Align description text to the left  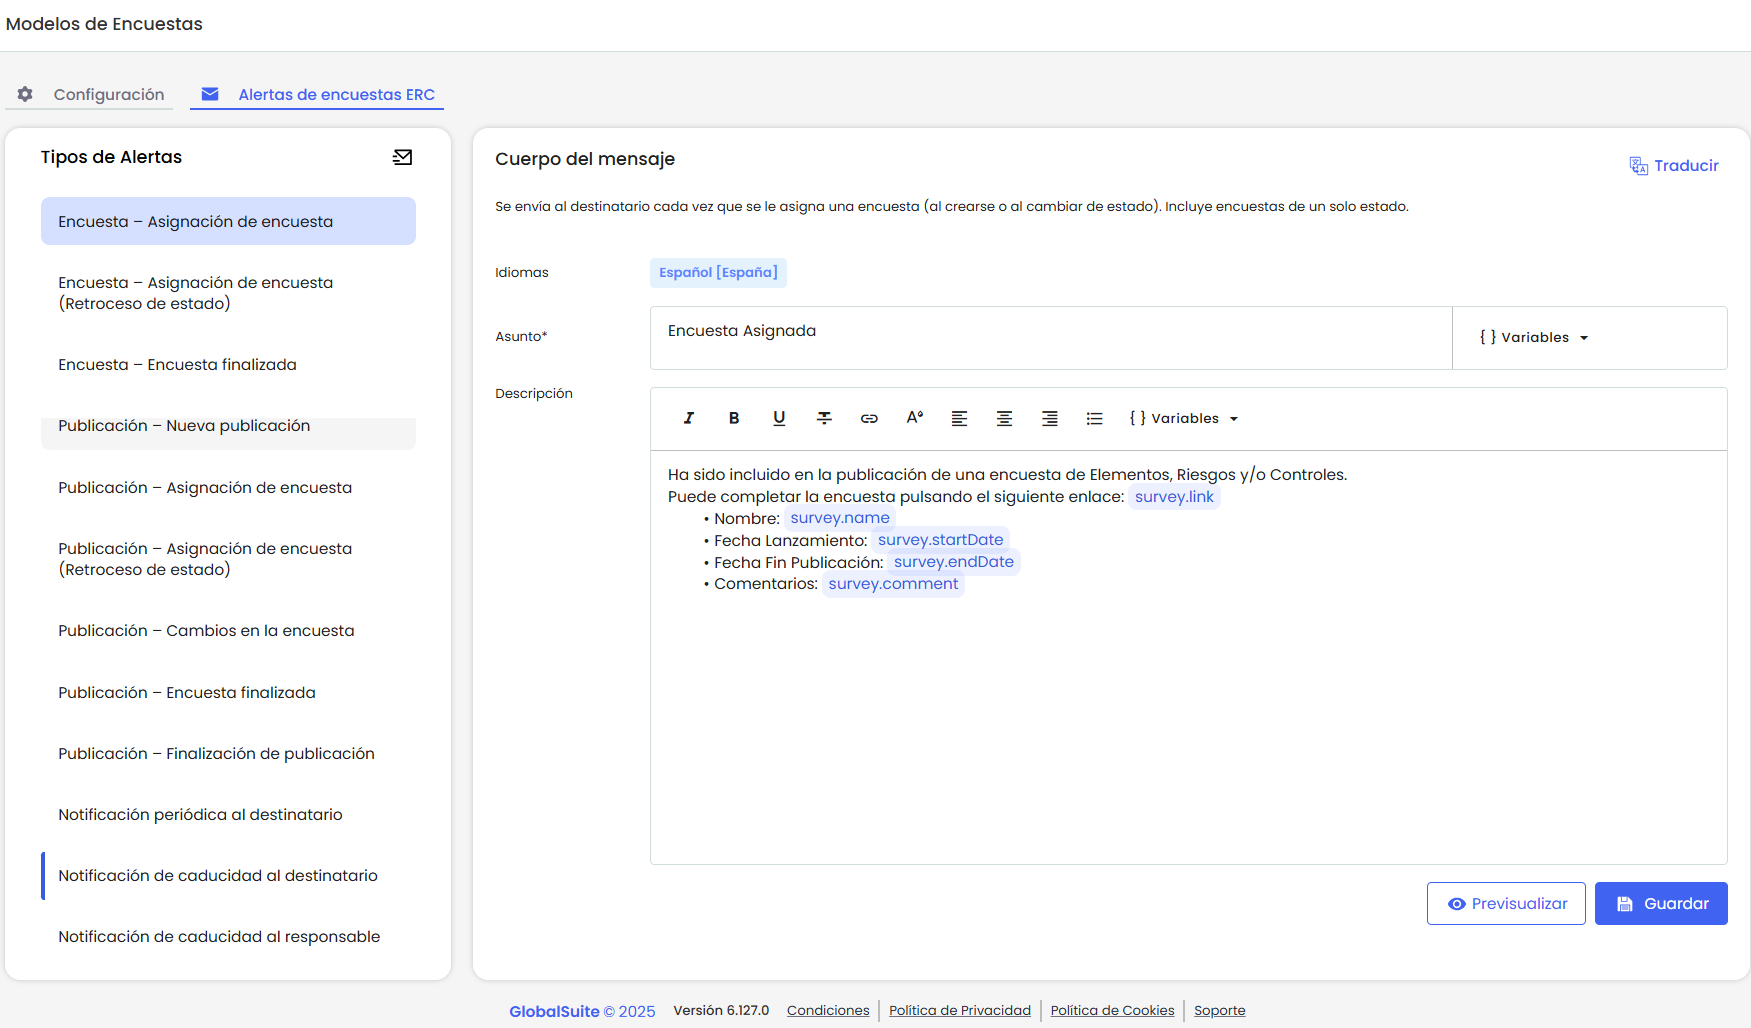pos(959,418)
